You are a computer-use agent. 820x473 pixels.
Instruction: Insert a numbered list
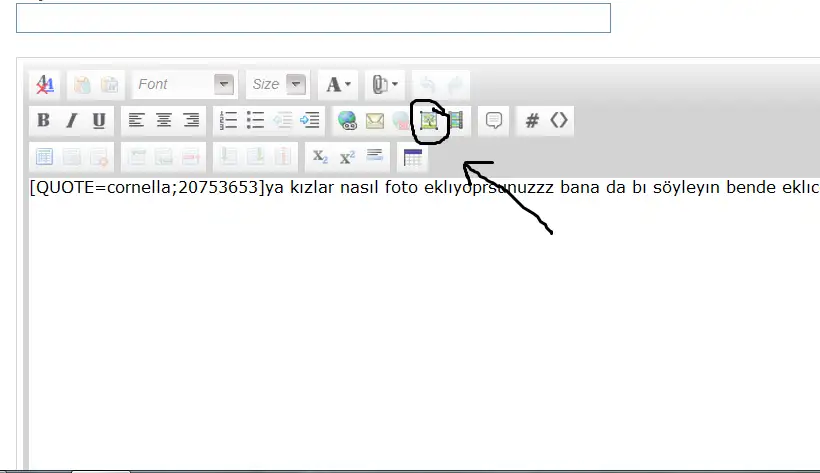[x=228, y=121]
